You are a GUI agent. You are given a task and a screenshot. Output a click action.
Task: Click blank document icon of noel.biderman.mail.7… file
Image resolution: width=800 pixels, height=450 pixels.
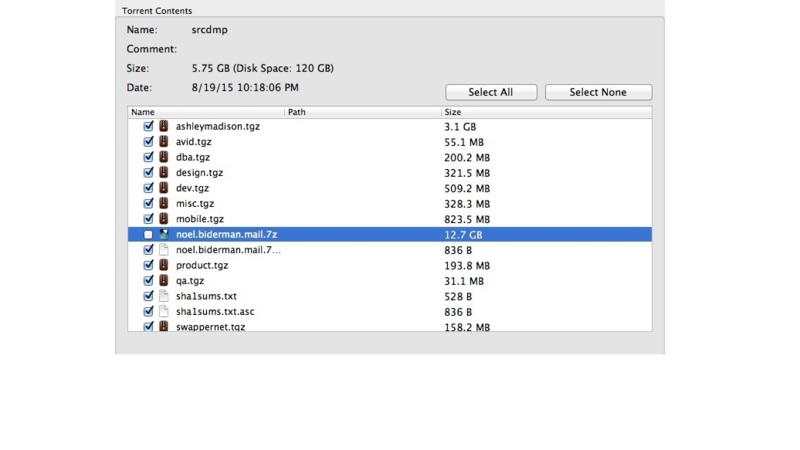tap(164, 249)
